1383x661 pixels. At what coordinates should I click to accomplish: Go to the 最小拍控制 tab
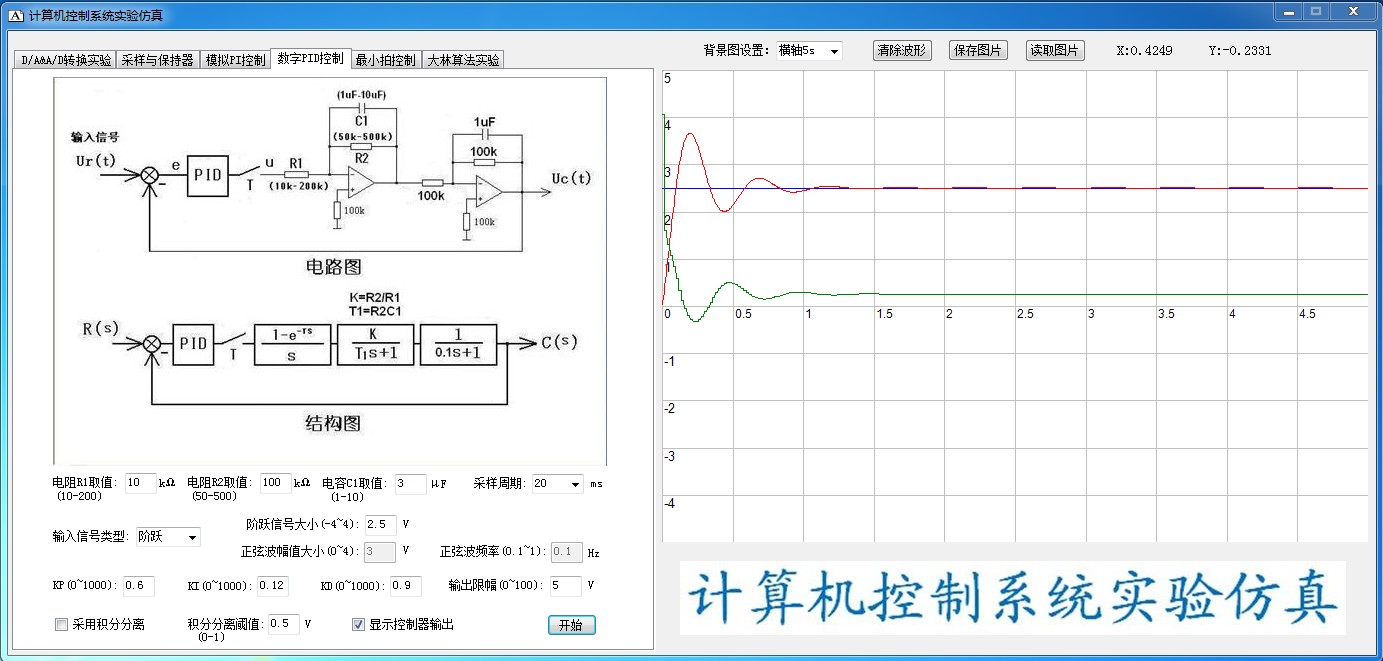tap(385, 60)
